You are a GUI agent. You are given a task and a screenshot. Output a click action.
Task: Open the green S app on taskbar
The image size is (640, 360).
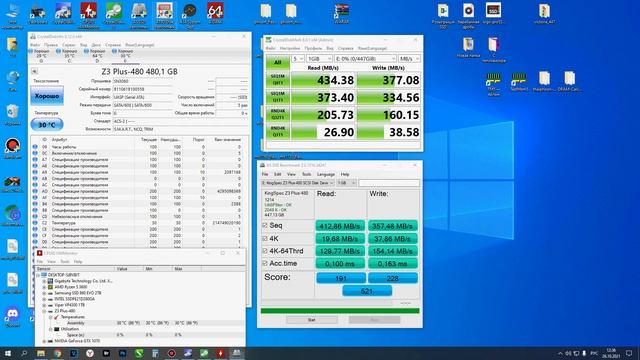point(139,353)
